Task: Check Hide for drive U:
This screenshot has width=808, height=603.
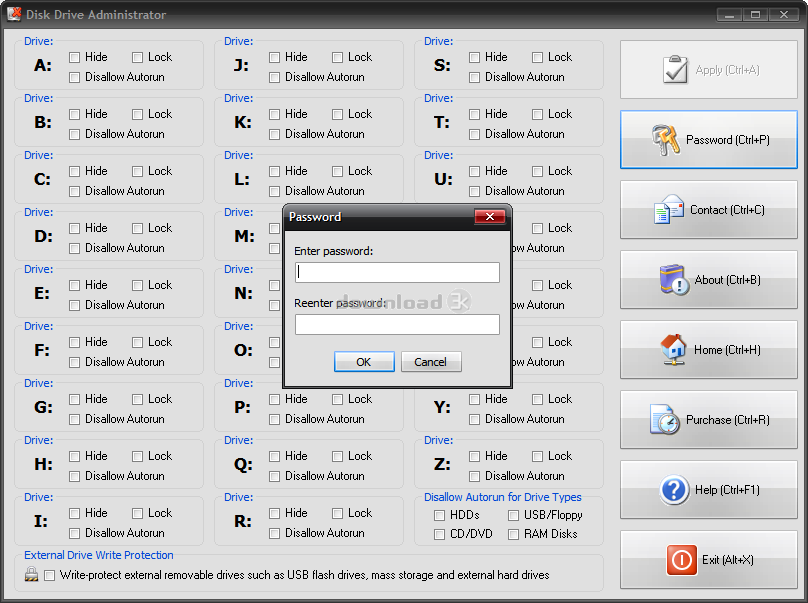Action: [x=475, y=171]
